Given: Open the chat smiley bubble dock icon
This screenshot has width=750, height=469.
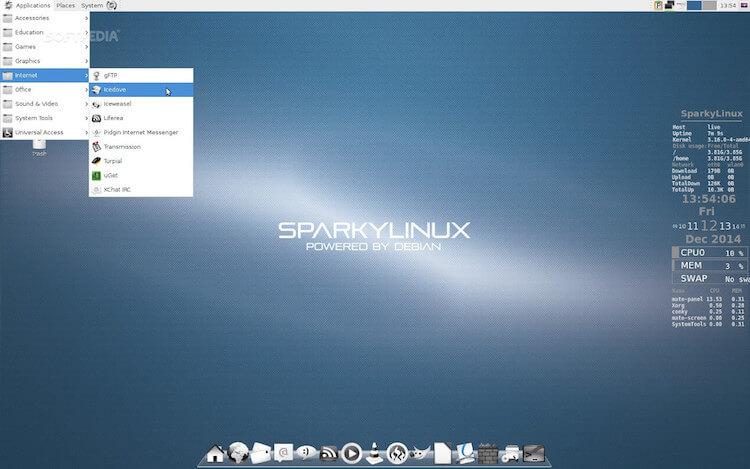Looking at the screenshot, I should [x=306, y=452].
